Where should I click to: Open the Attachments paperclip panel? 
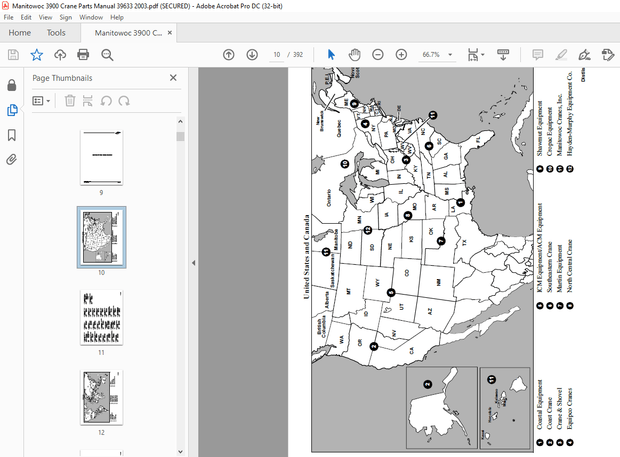pos(12,160)
